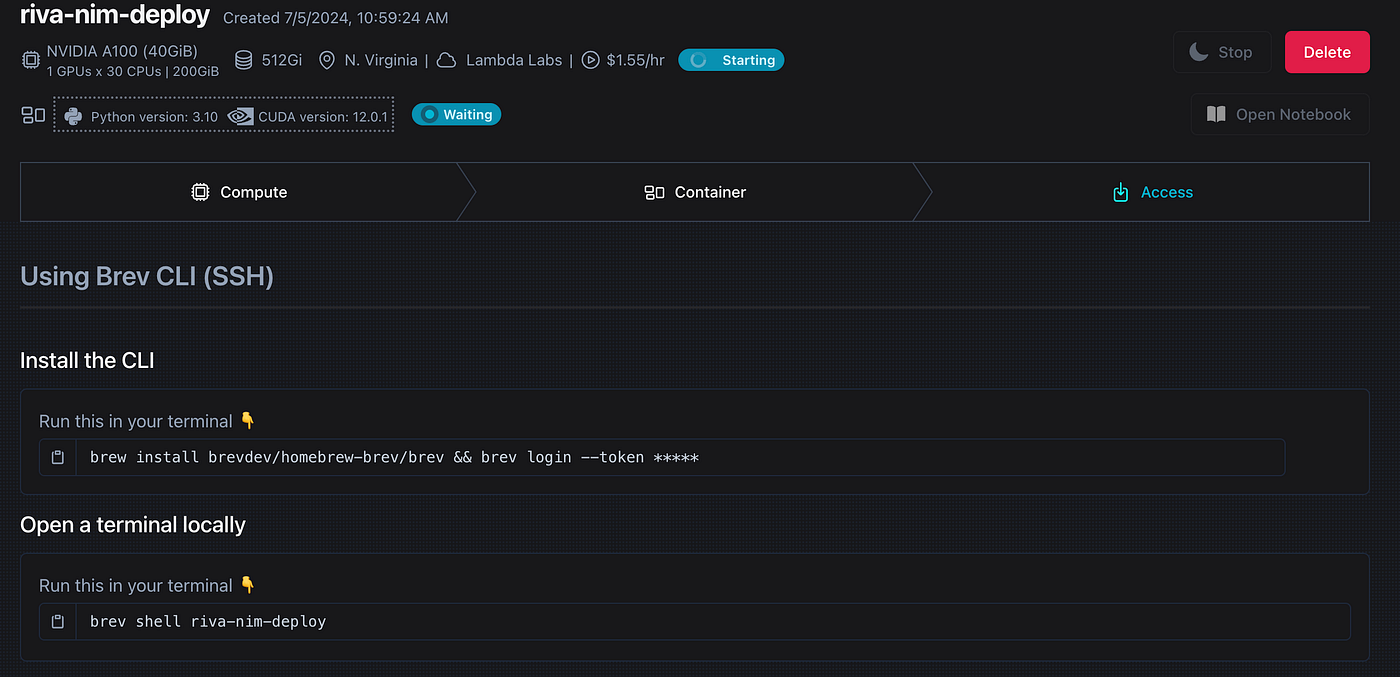Click the container icon in the Container step
This screenshot has width=1400, height=677.
click(654, 192)
